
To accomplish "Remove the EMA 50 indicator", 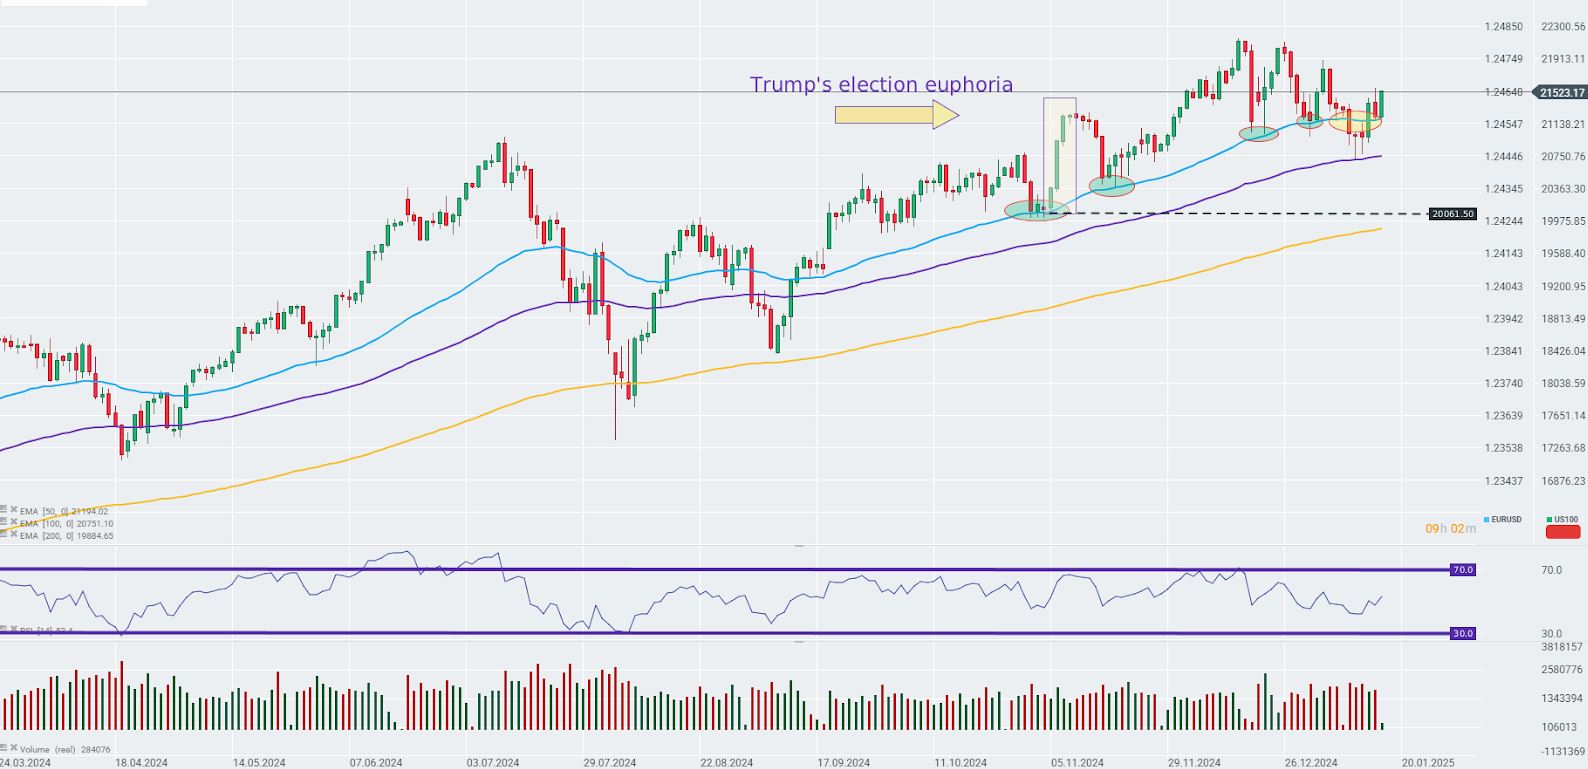I will [13, 510].
